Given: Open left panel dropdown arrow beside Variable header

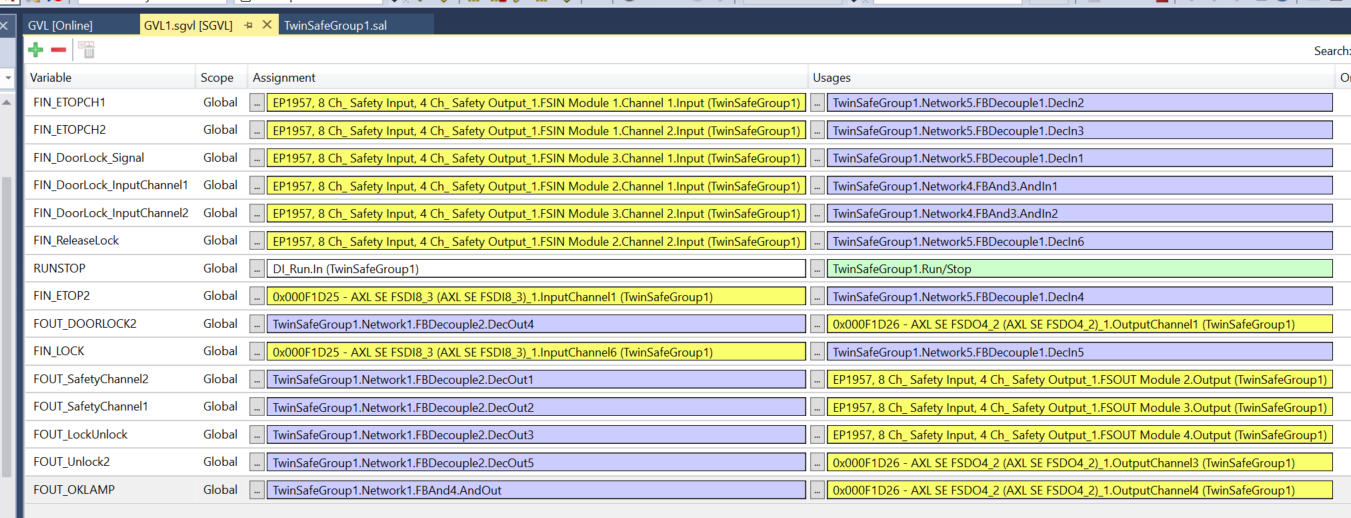Looking at the screenshot, I should pos(9,77).
